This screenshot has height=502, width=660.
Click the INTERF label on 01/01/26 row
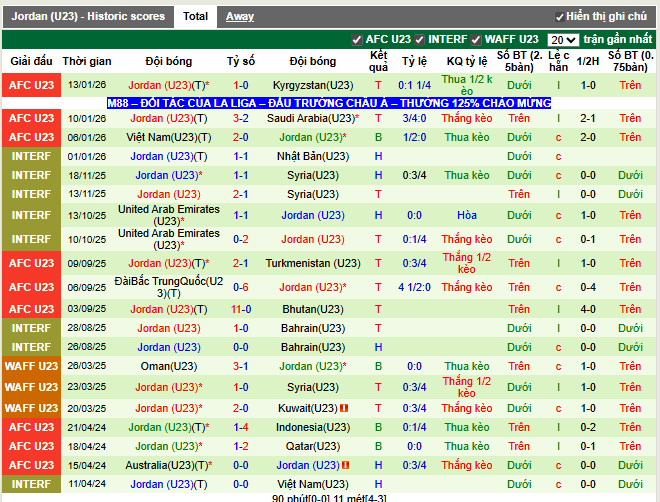[32, 157]
